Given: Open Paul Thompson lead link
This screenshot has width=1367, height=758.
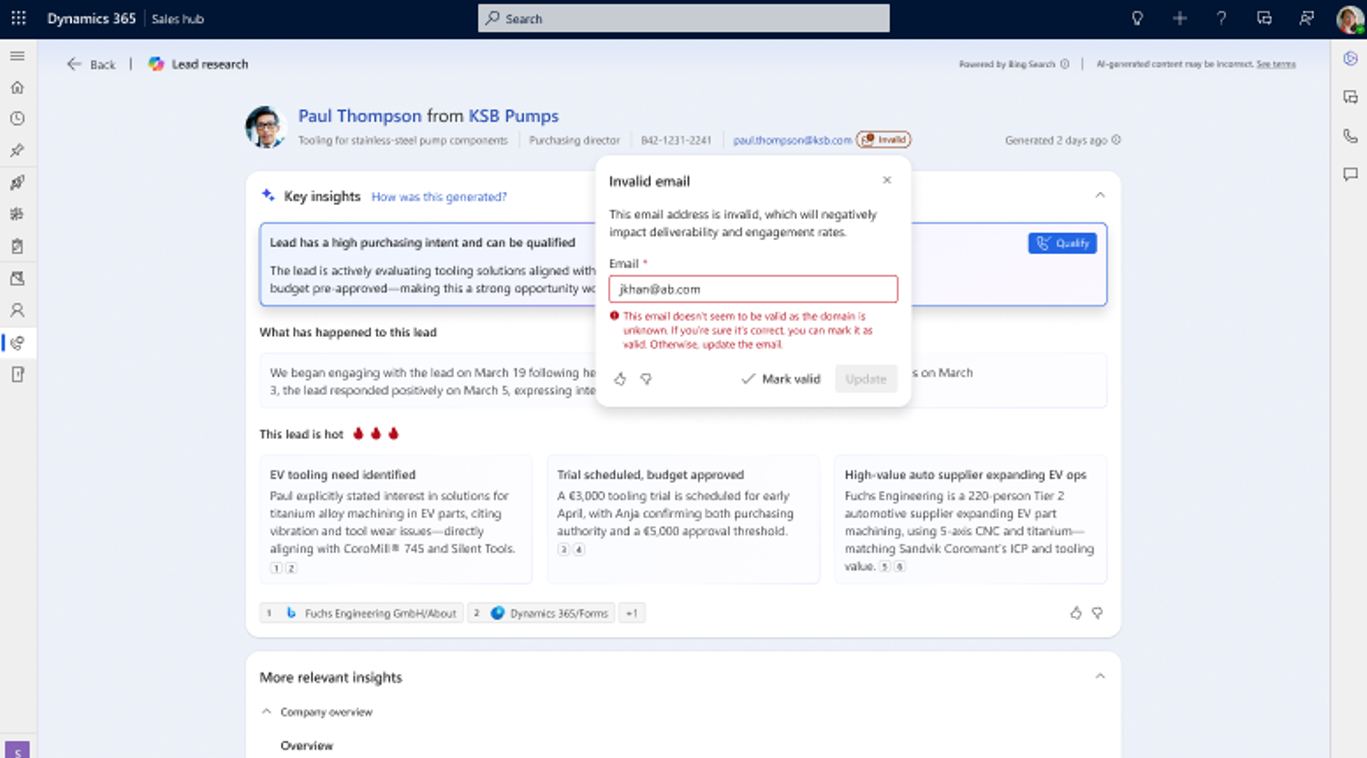Looking at the screenshot, I should coord(360,116).
